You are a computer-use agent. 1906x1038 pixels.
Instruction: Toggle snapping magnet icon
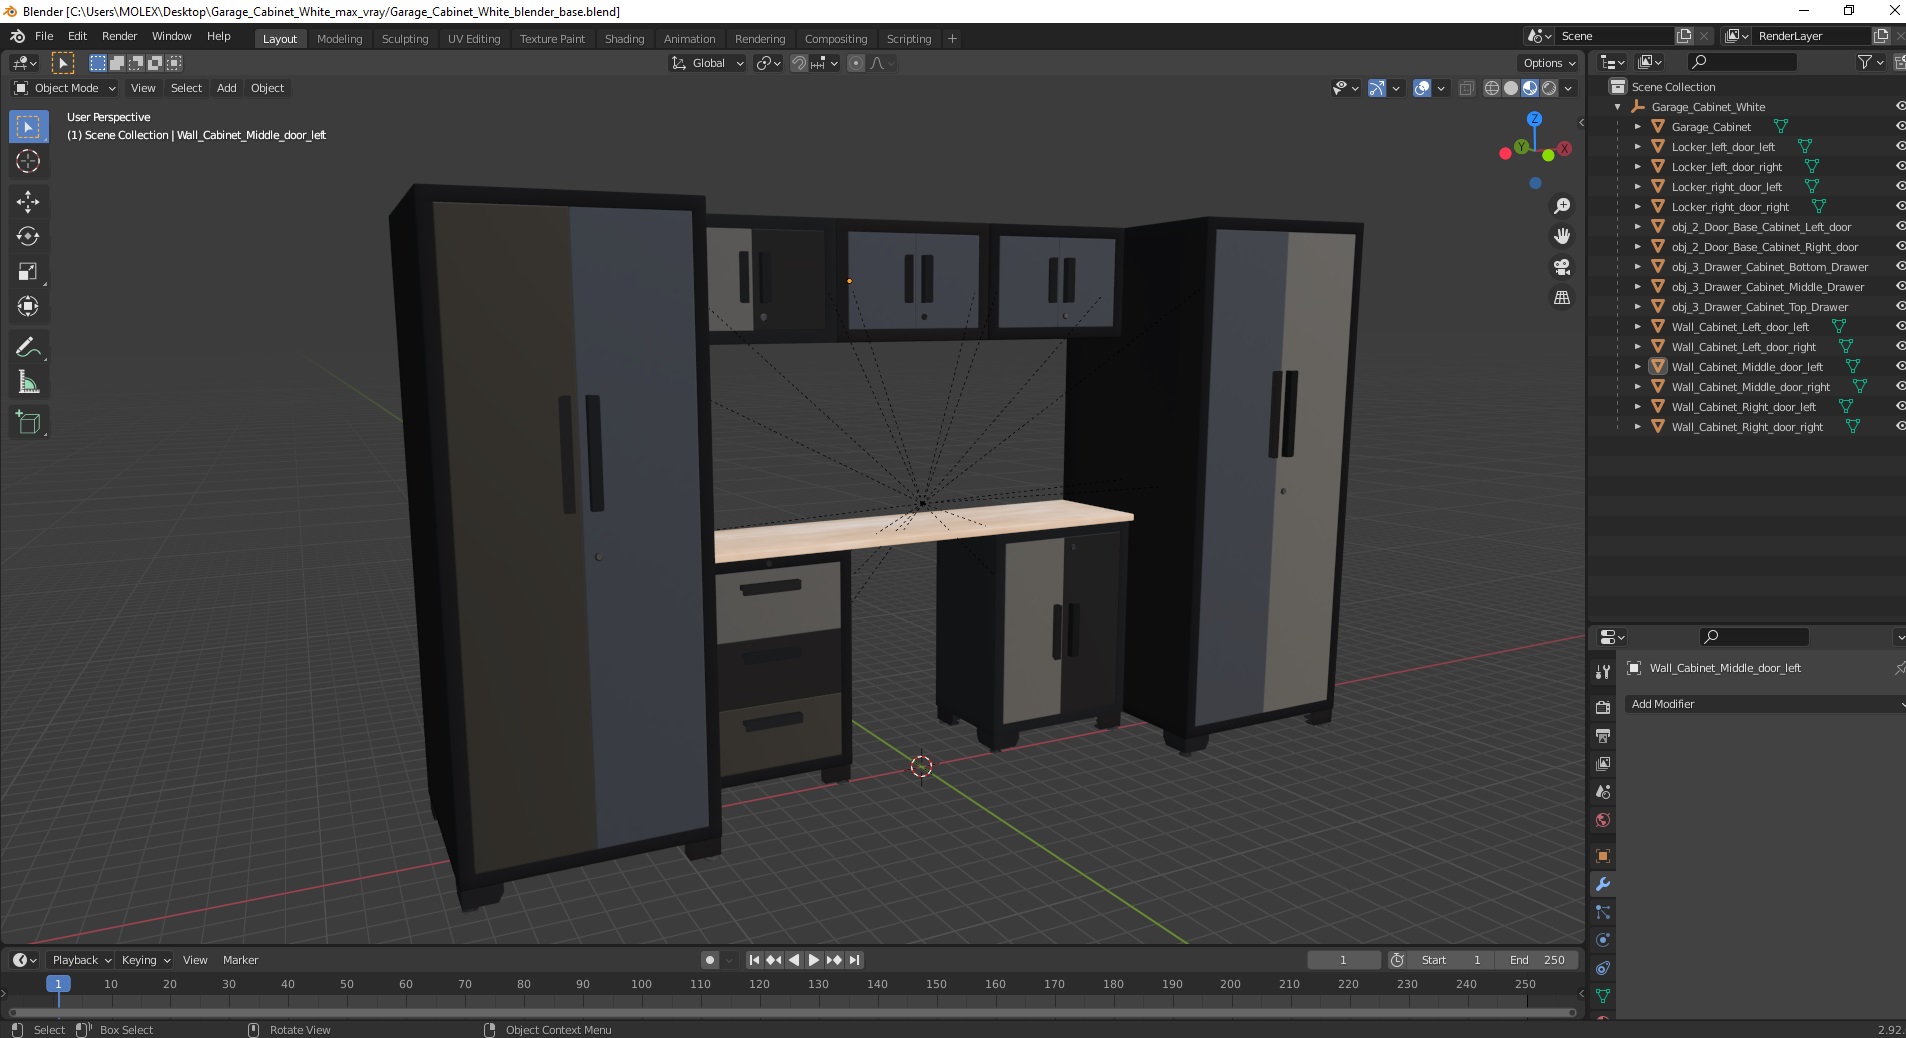799,63
